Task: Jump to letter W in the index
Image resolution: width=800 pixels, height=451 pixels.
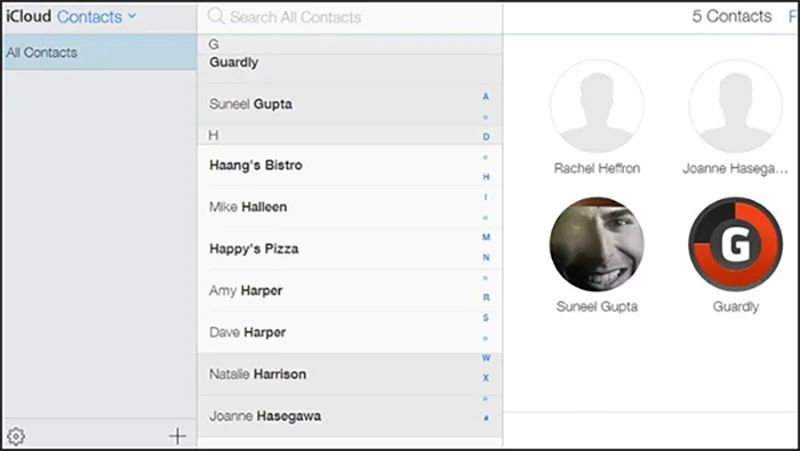Action: (x=486, y=358)
